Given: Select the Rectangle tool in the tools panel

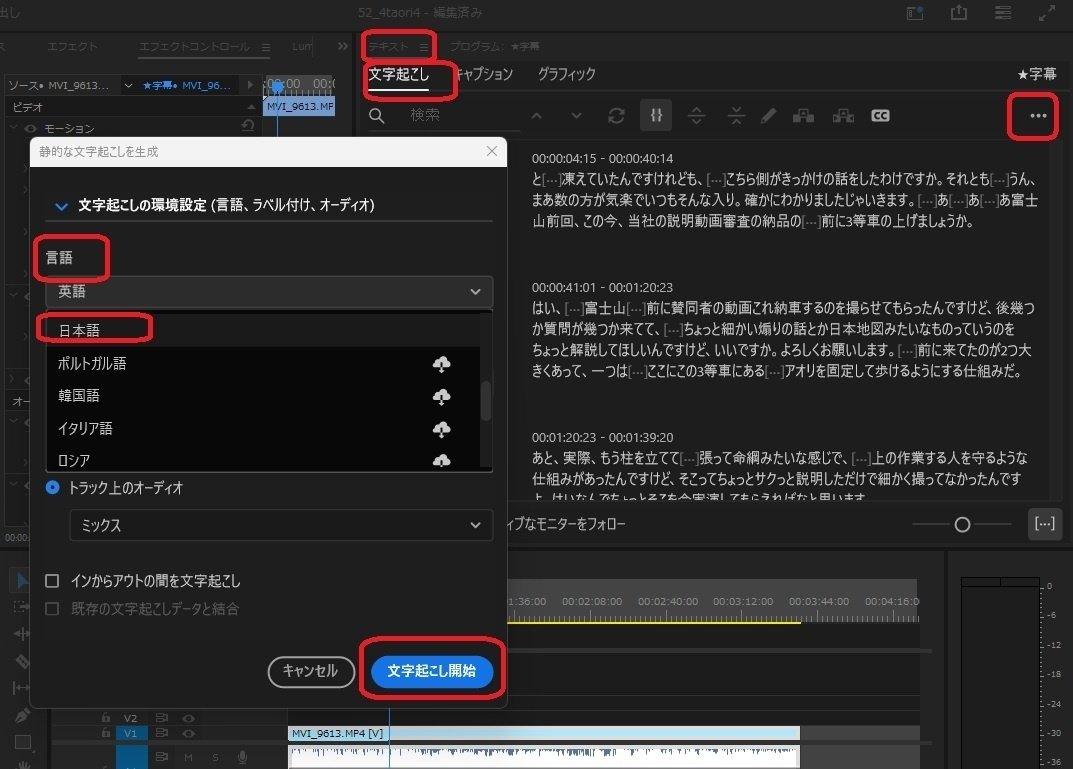Looking at the screenshot, I should point(23,742).
